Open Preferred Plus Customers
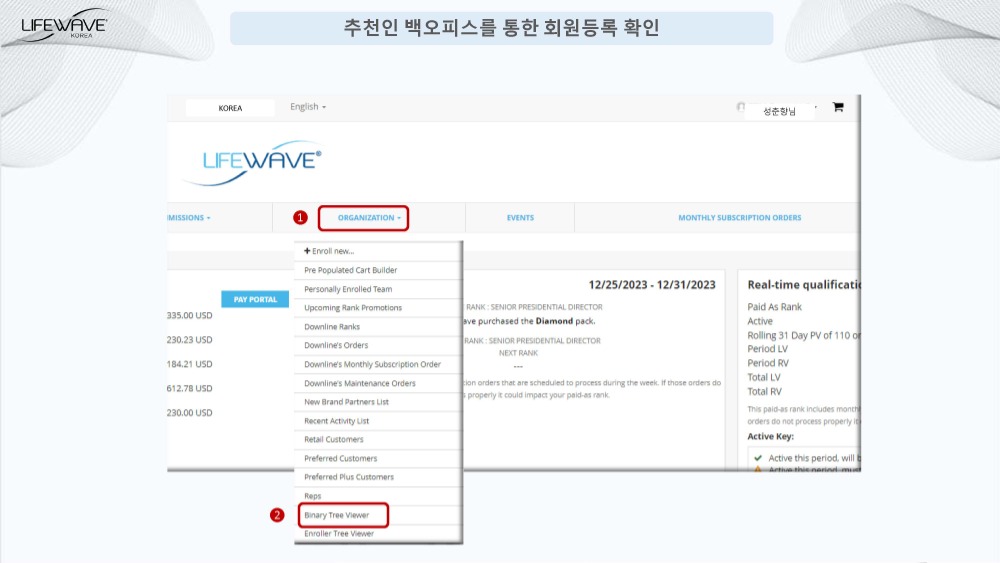1000x563 pixels. tap(349, 477)
